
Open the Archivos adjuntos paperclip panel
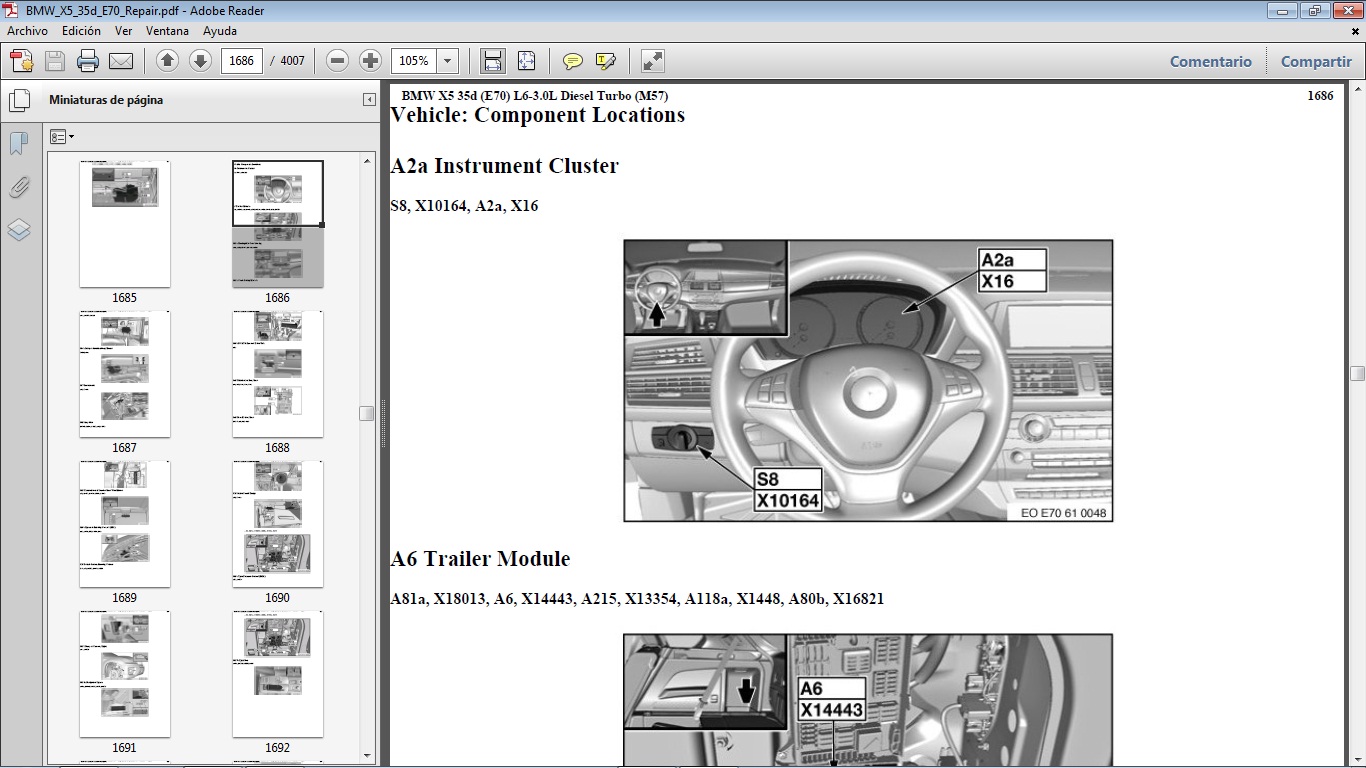19,186
